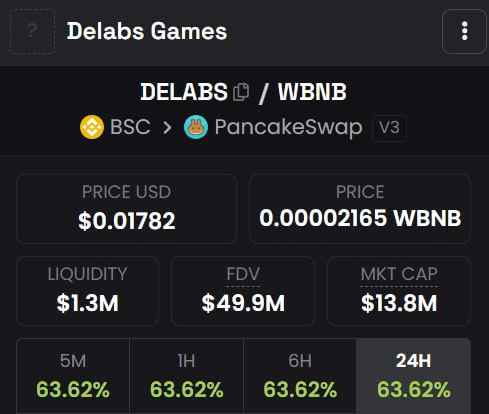Click the FDV dotted label
The height and width of the screenshot is (414, 489).
pyautogui.click(x=243, y=275)
